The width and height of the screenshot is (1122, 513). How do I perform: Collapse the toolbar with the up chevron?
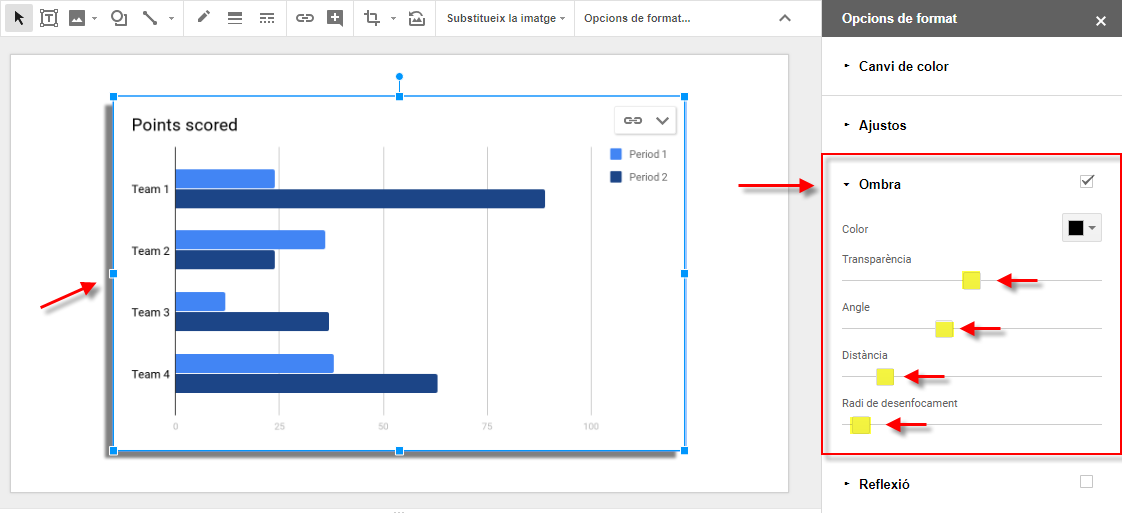785,19
